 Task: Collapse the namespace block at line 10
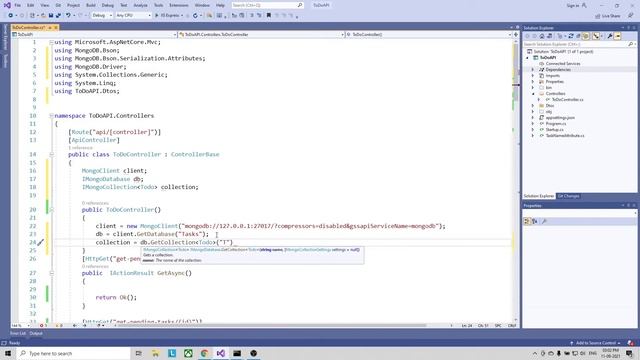(x=52, y=116)
